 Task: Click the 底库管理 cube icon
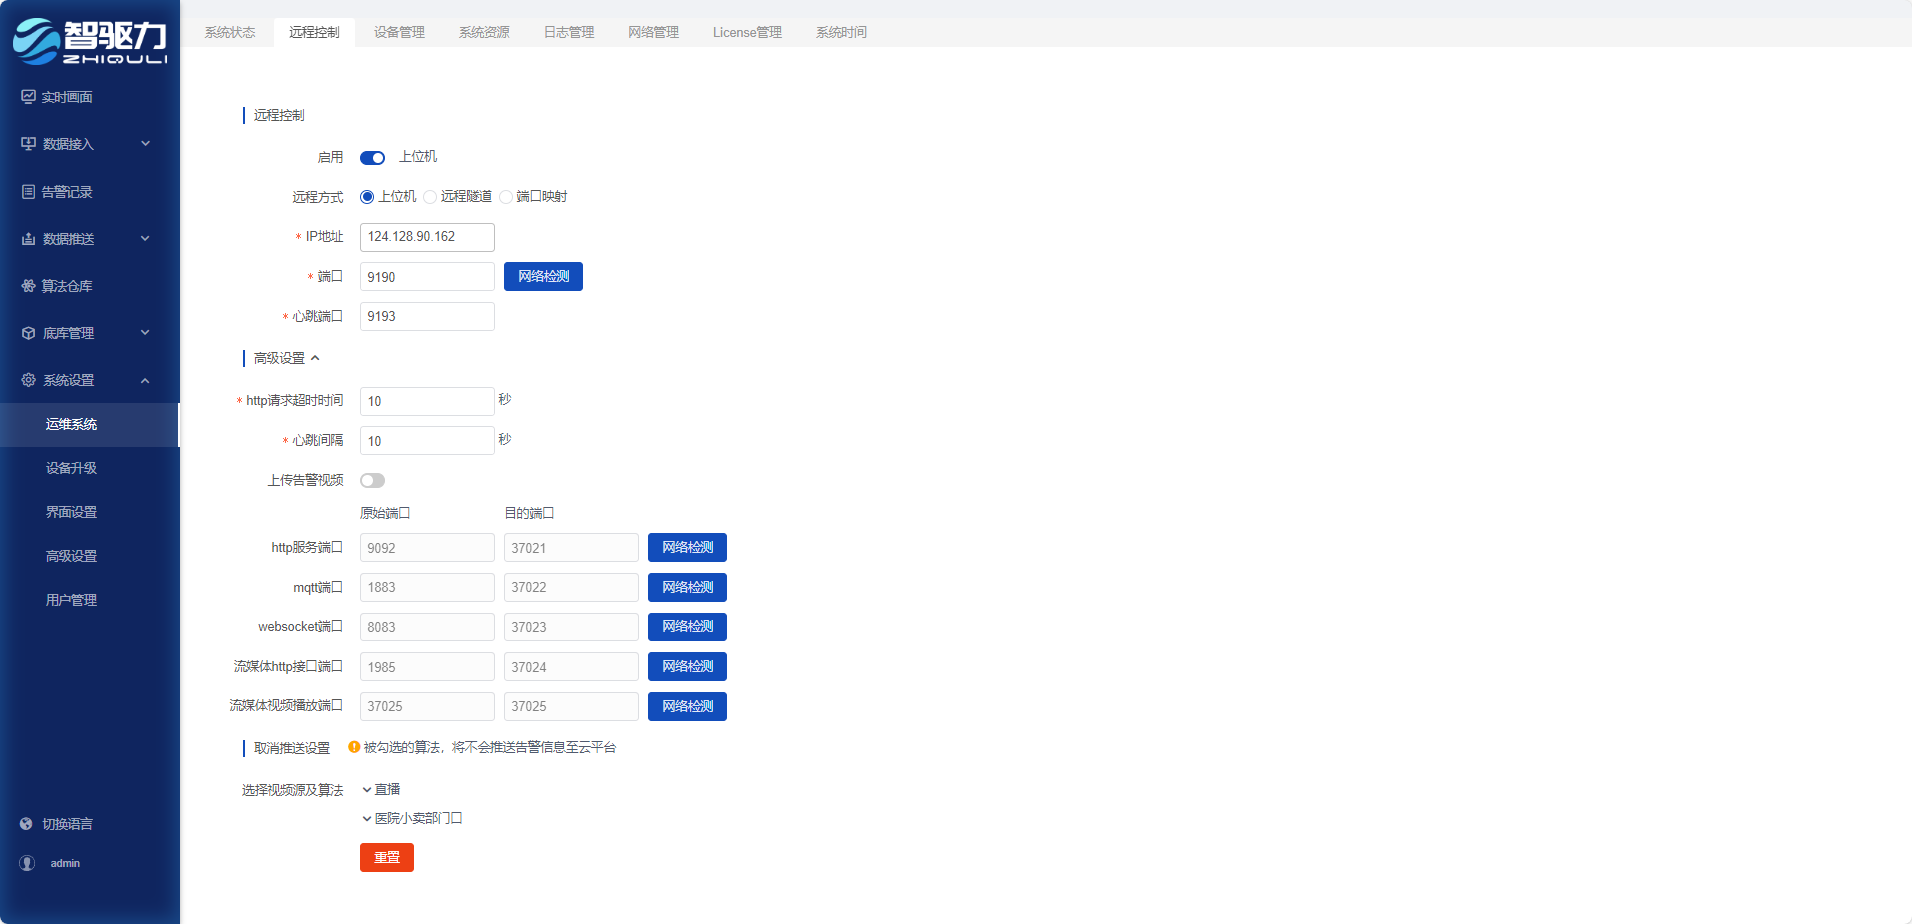pos(28,333)
